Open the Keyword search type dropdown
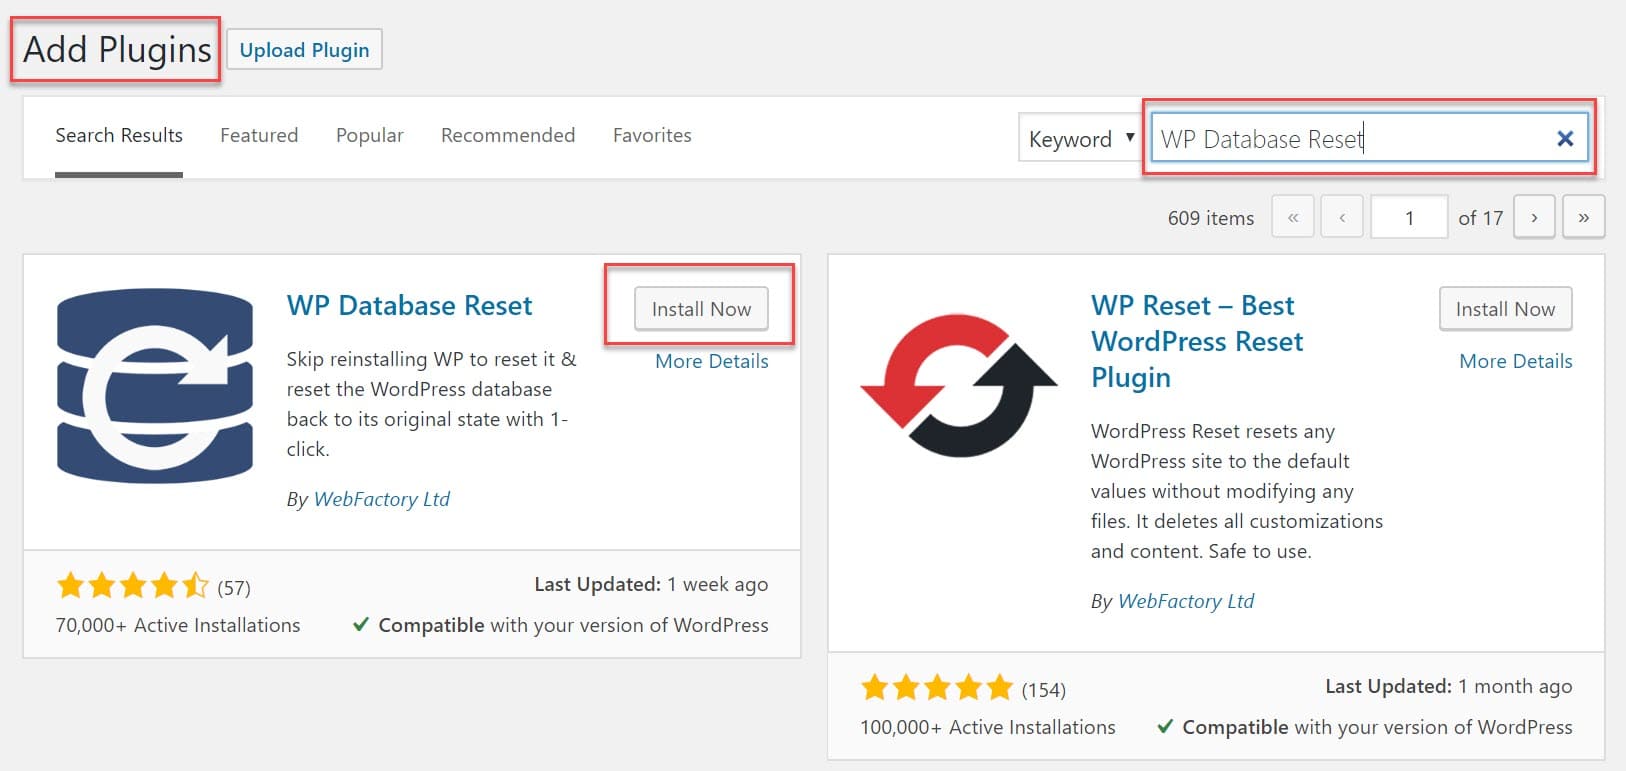1626x771 pixels. click(x=1080, y=138)
